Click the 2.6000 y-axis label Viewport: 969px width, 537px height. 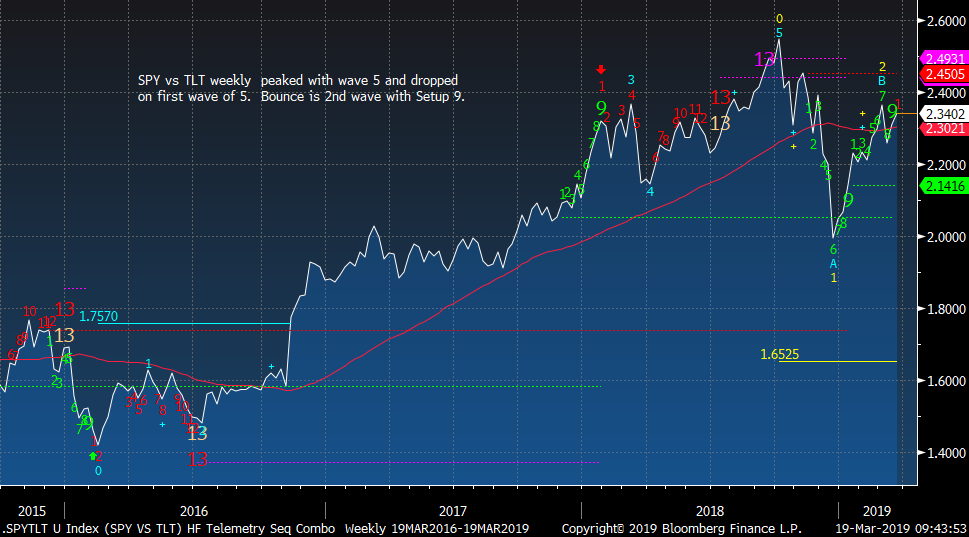(946, 21)
